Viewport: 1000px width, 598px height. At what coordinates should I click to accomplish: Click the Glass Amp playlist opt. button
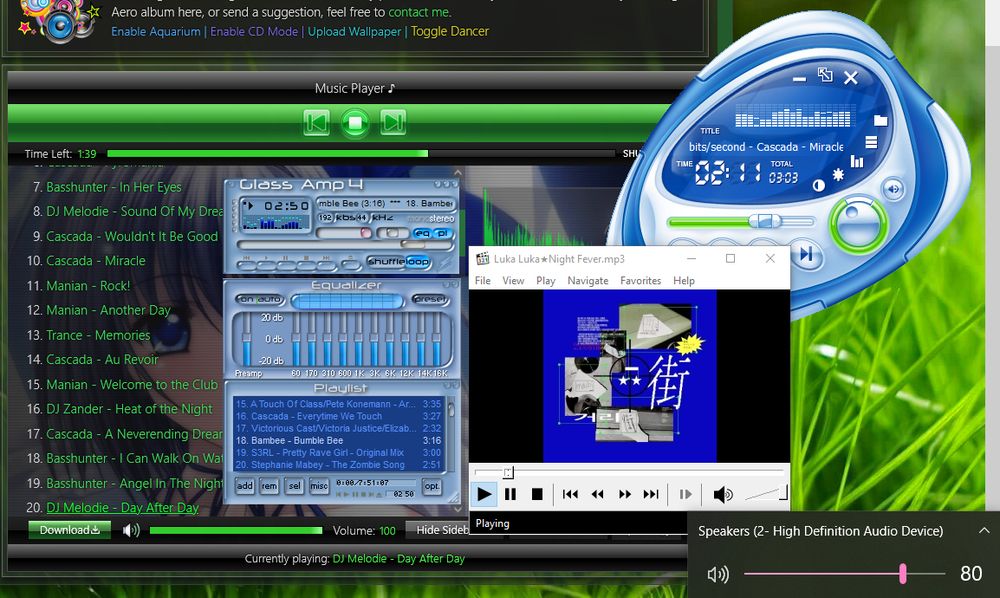(432, 486)
